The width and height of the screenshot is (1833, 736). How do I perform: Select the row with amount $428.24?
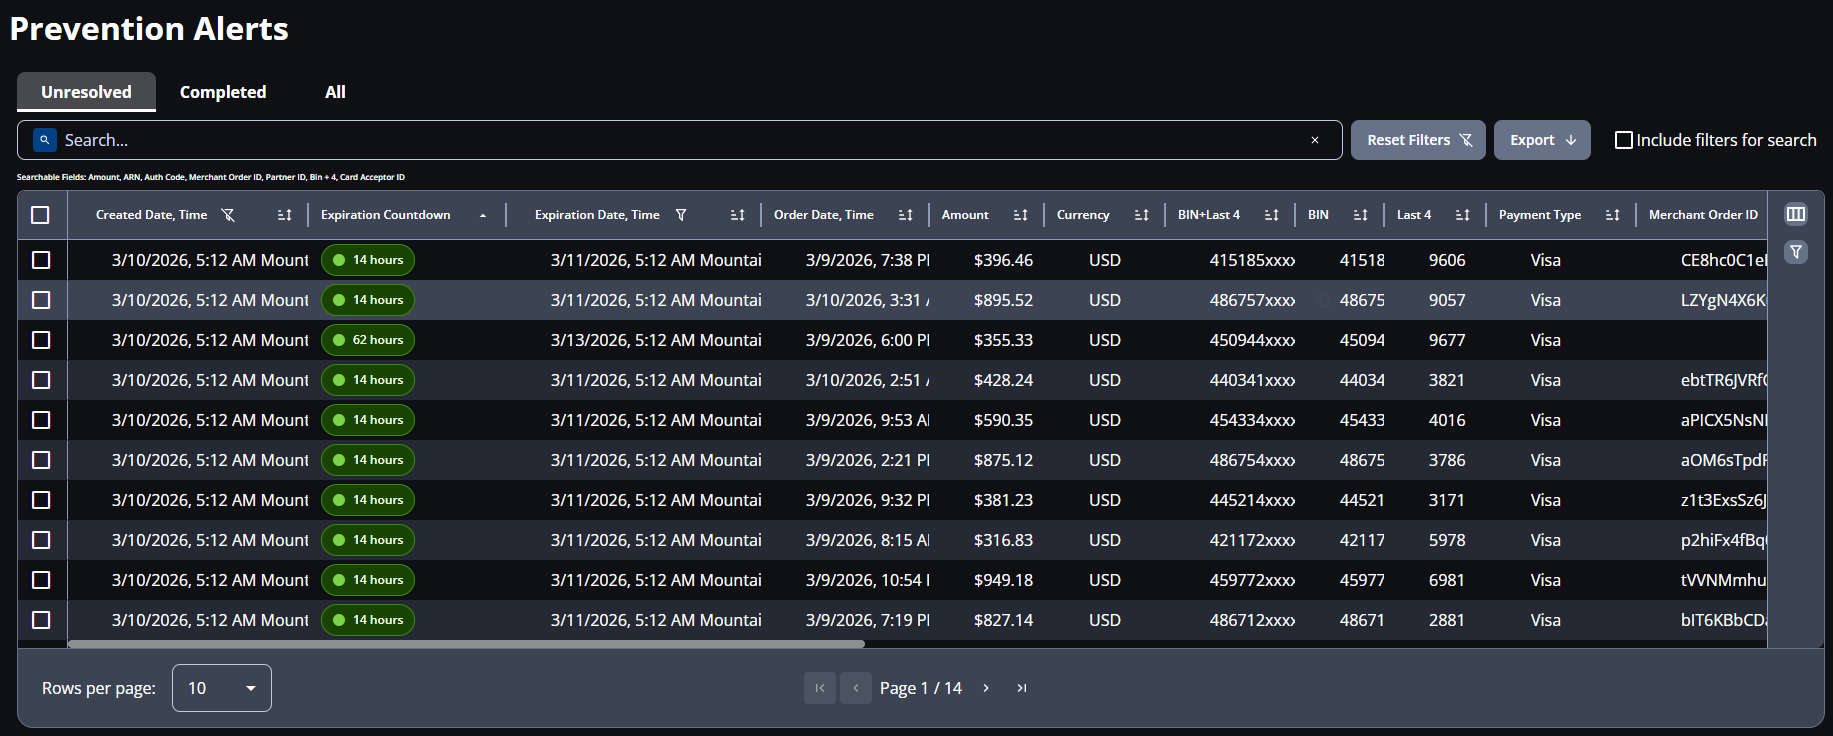pos(41,380)
